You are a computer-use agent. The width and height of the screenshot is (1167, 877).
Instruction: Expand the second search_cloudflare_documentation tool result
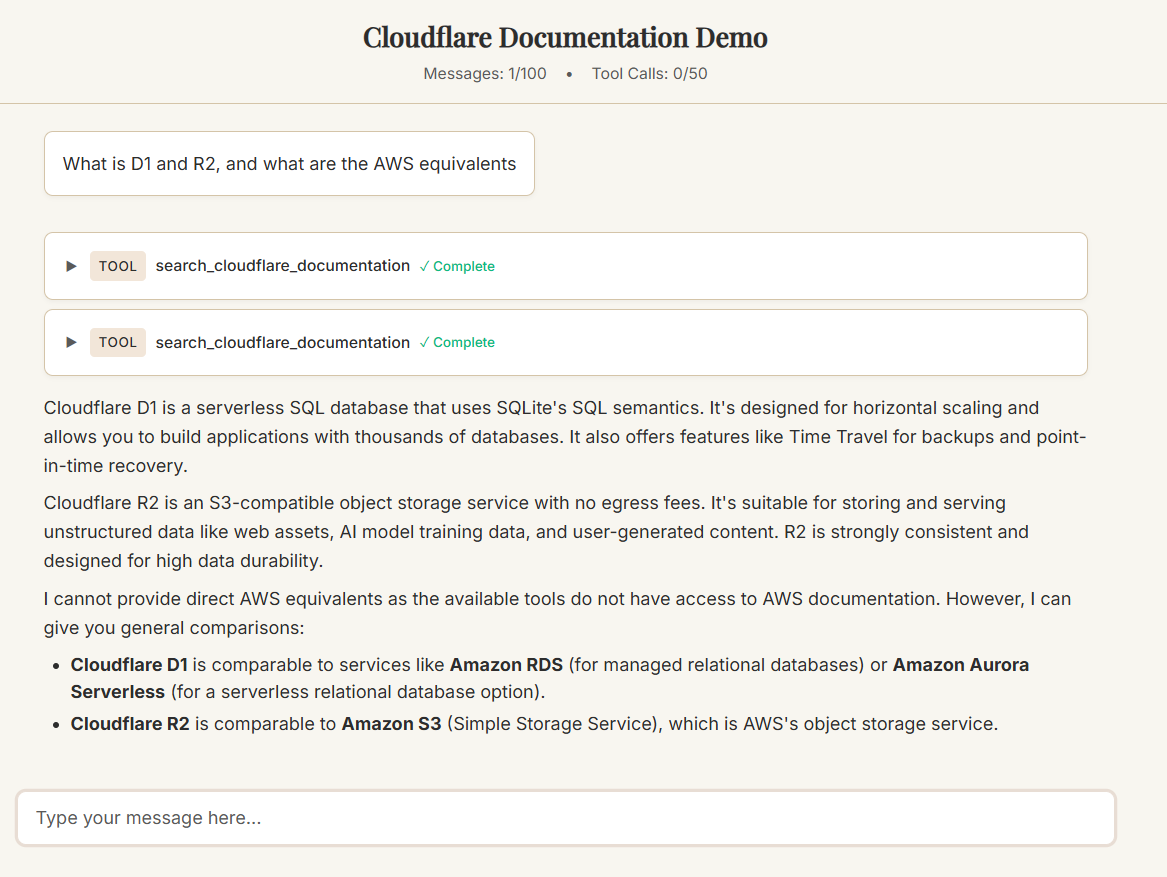click(x=71, y=342)
